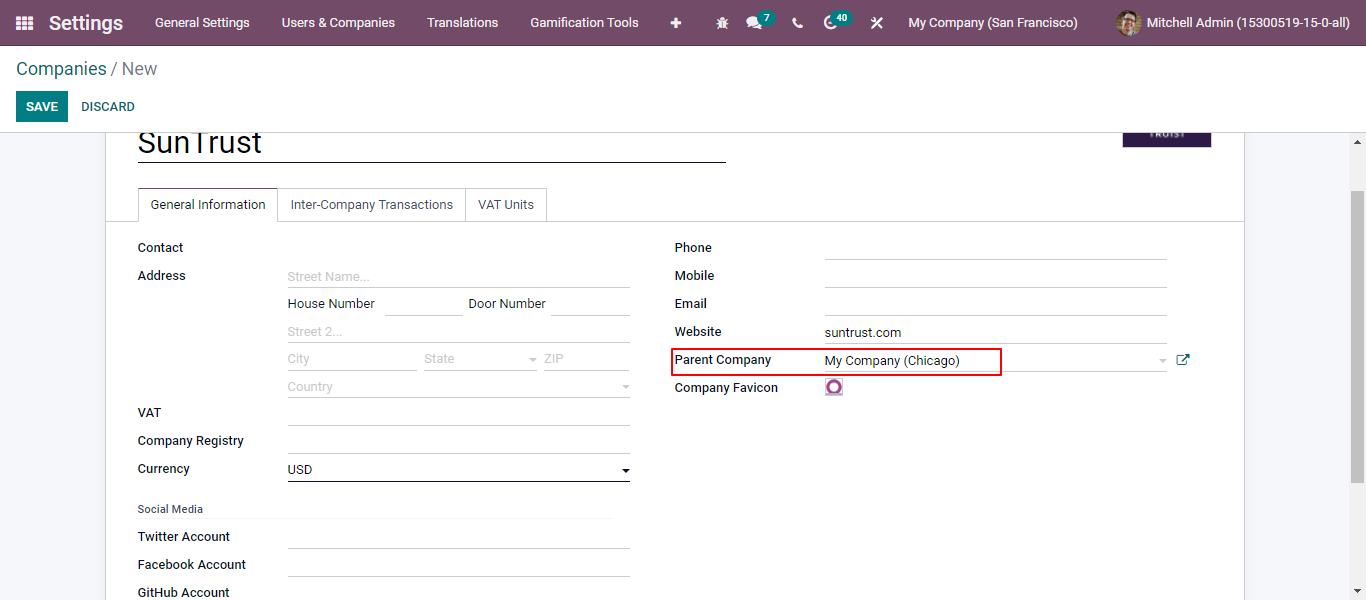Click the company logo thumbnail
The height and width of the screenshot is (600, 1366).
point(1167,139)
